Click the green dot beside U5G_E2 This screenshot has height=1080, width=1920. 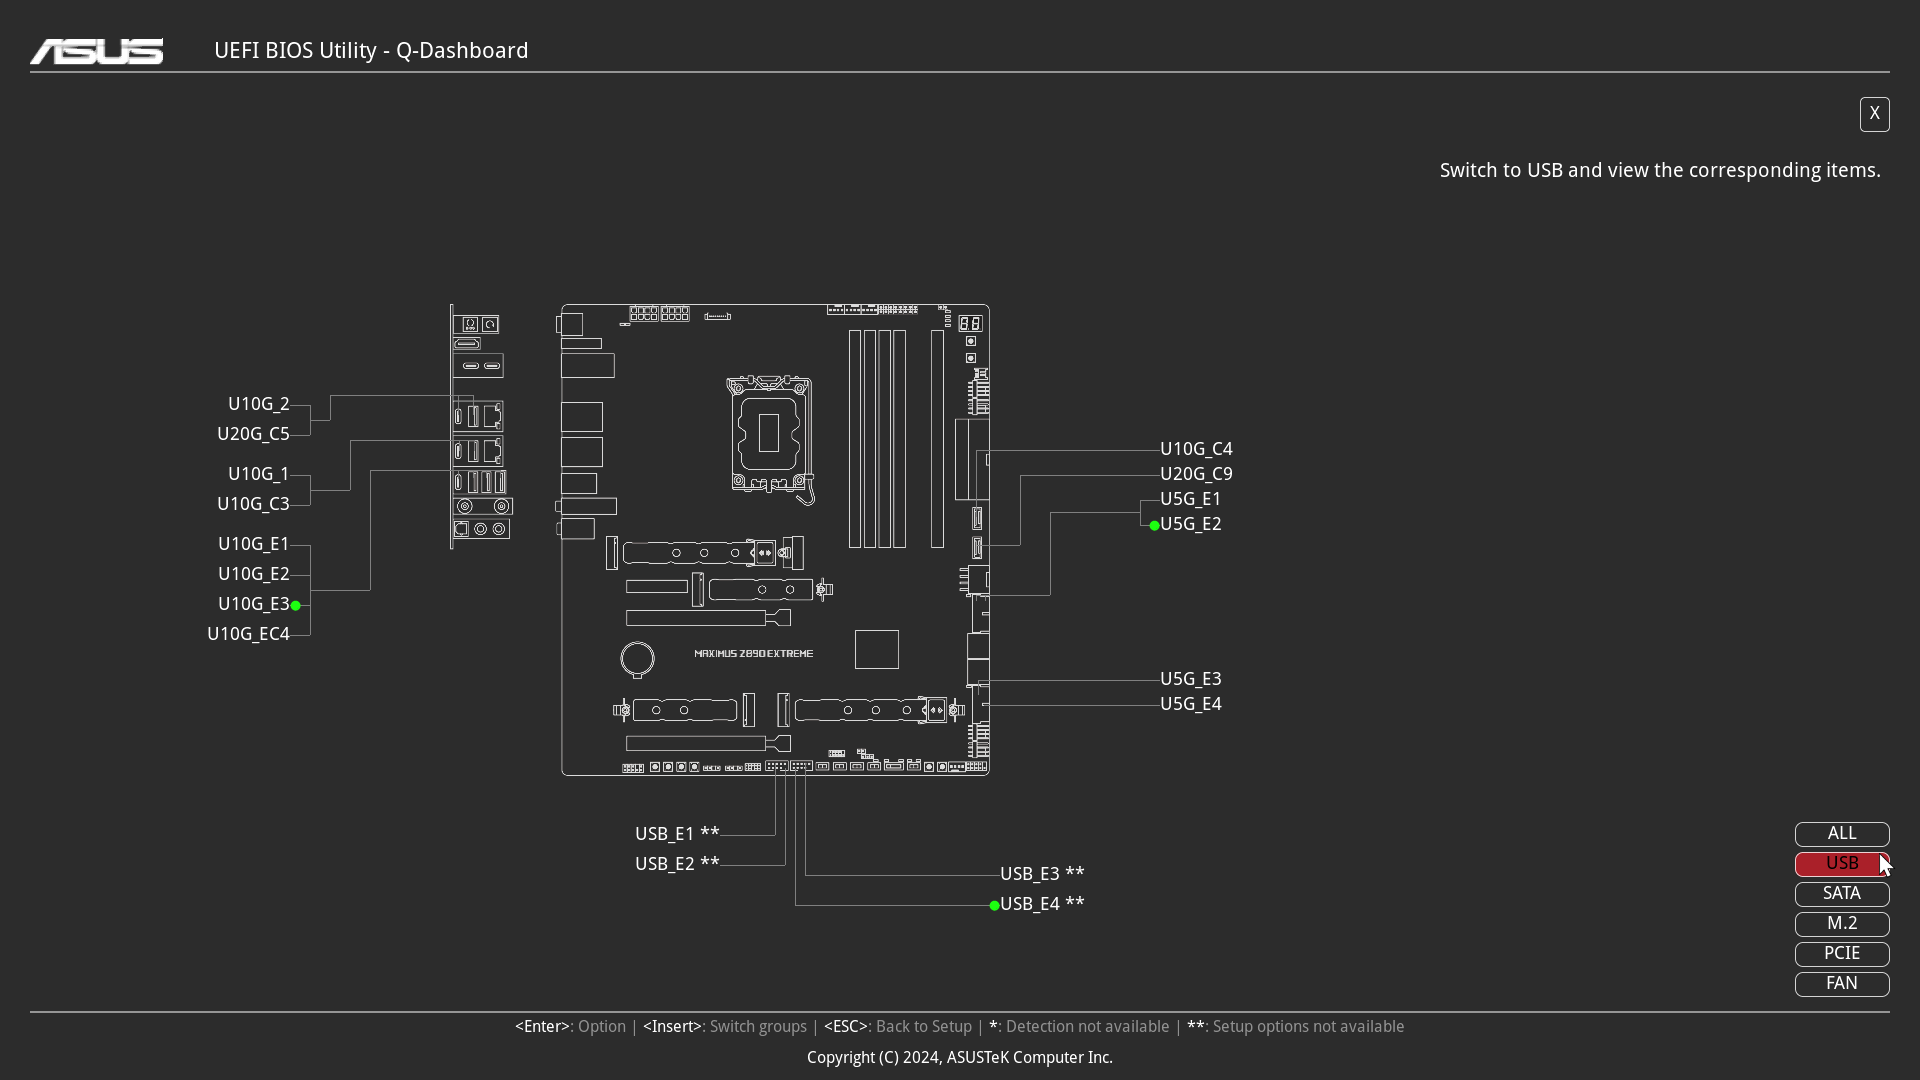click(1154, 526)
